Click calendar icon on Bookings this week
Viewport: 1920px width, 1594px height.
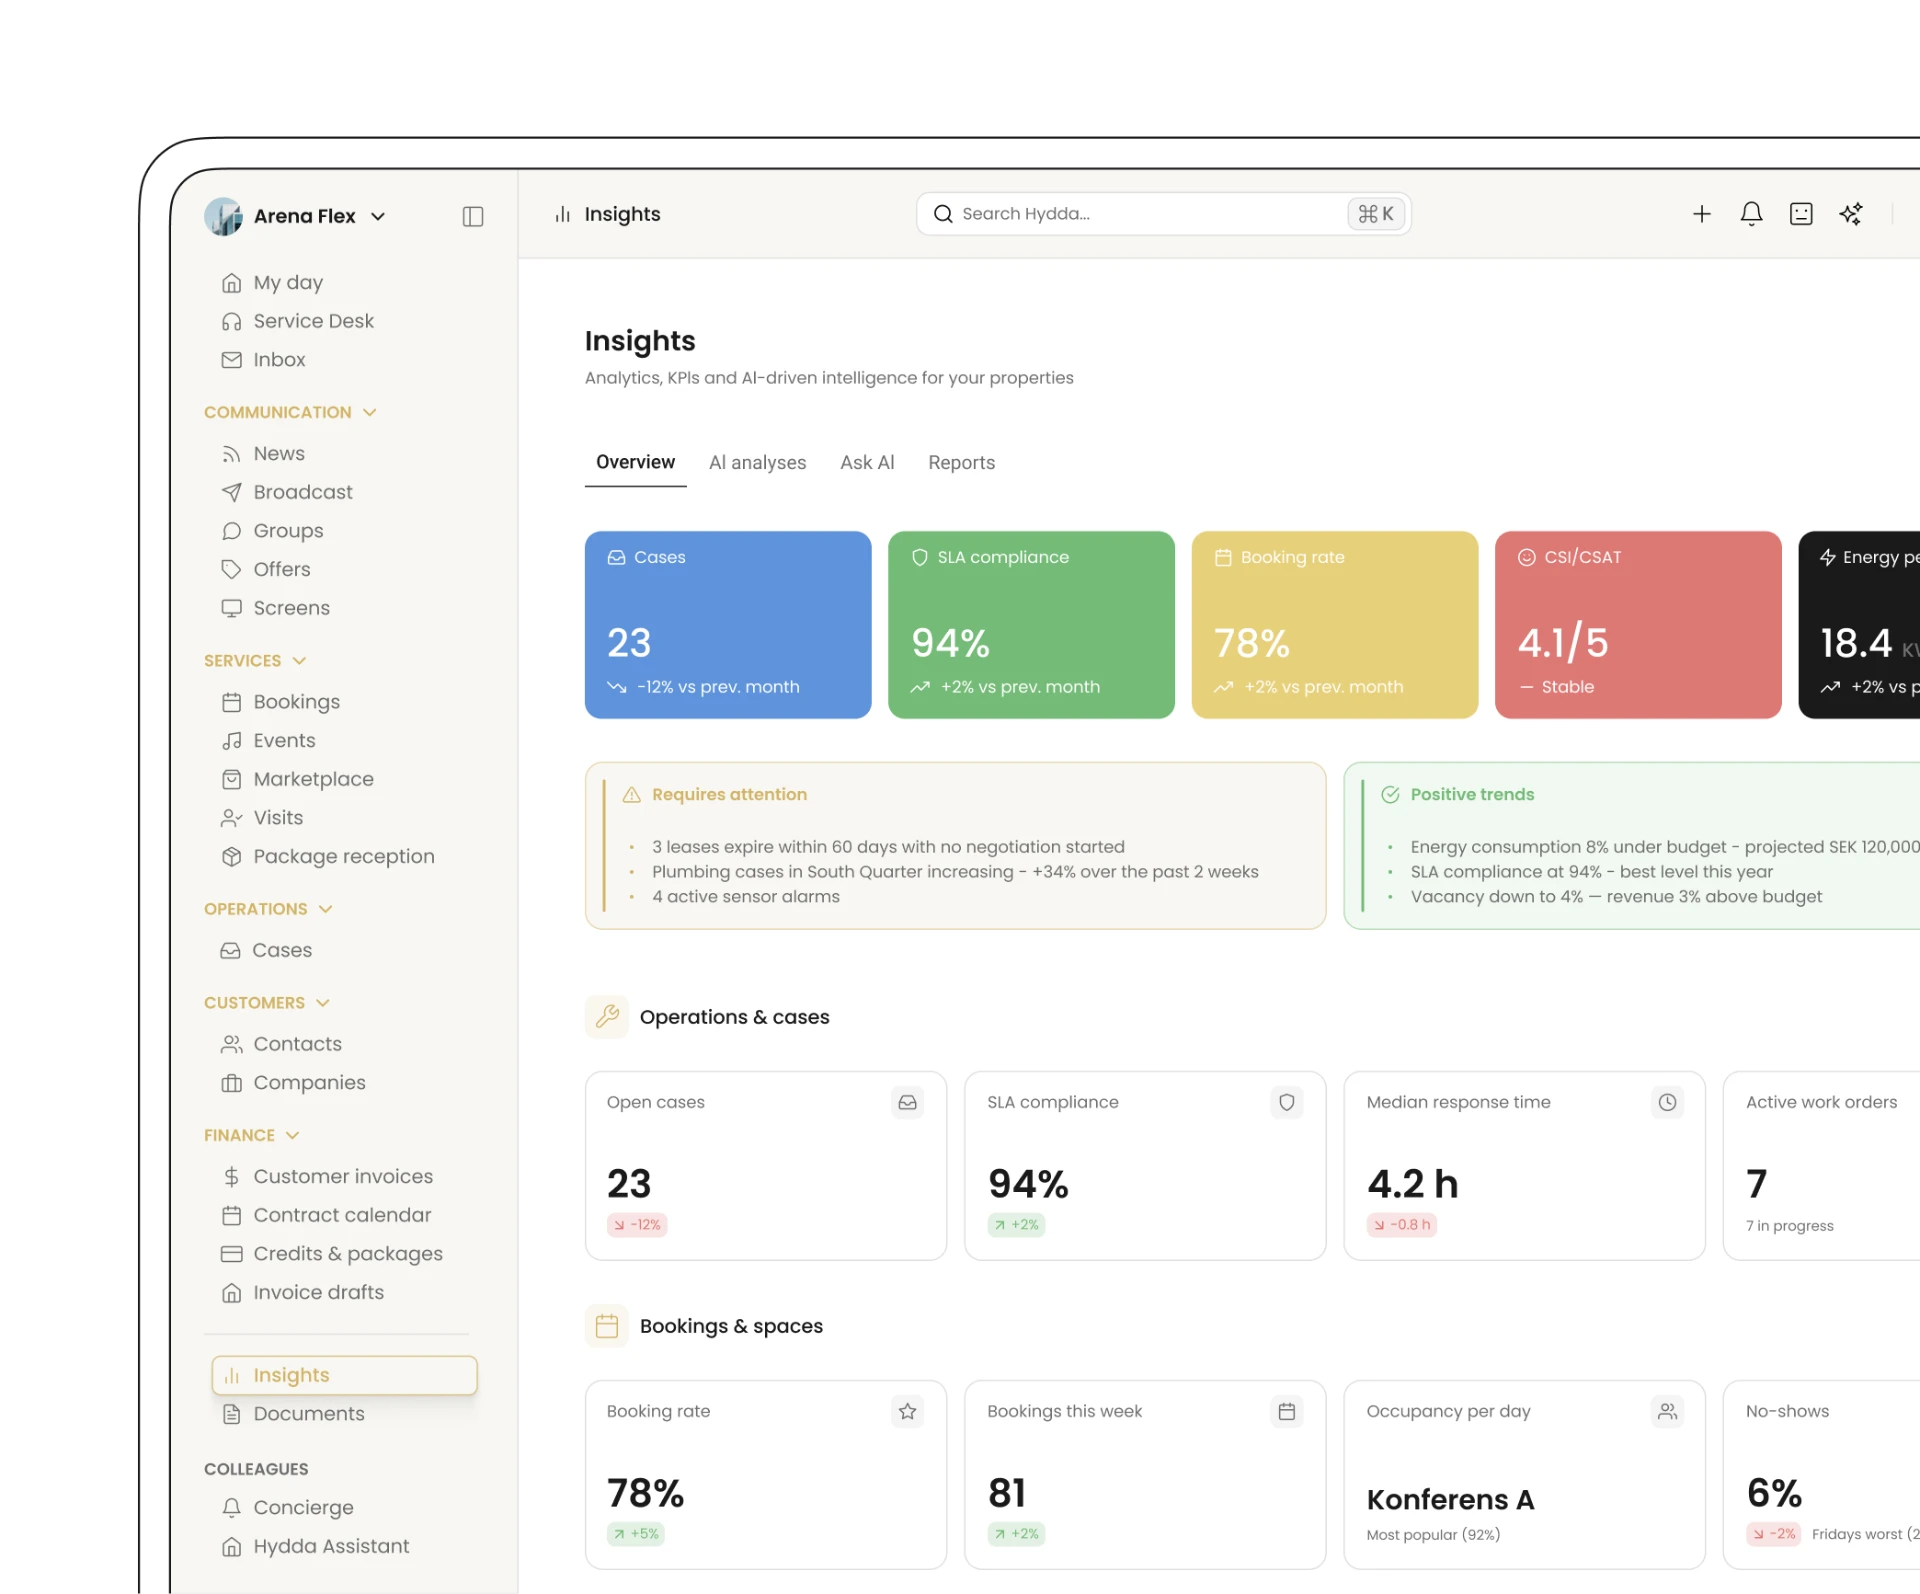coord(1287,1411)
